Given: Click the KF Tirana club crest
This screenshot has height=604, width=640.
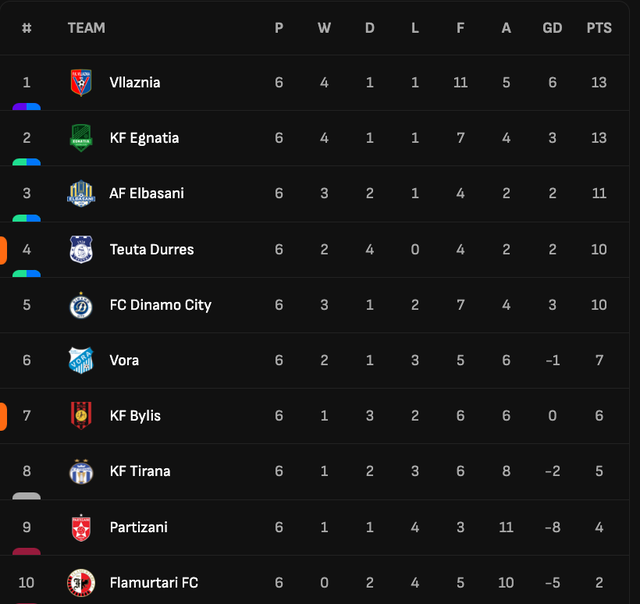Looking at the screenshot, I should 81,471.
